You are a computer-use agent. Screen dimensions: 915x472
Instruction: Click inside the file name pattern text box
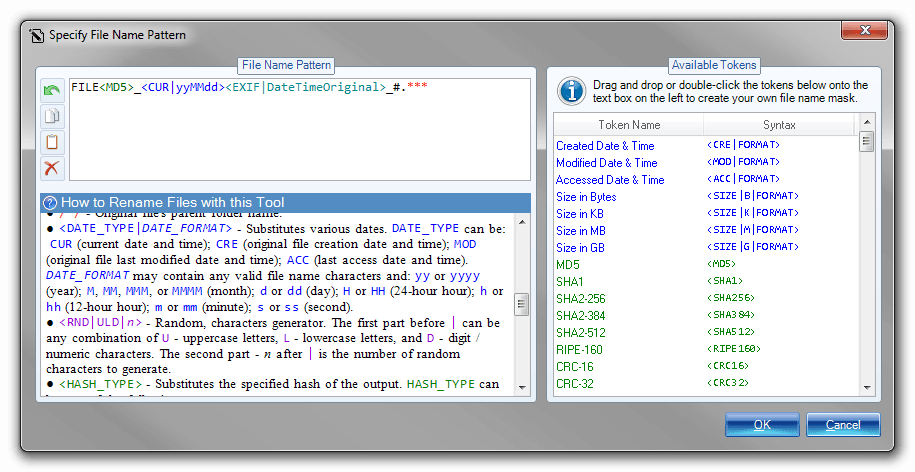click(x=290, y=130)
